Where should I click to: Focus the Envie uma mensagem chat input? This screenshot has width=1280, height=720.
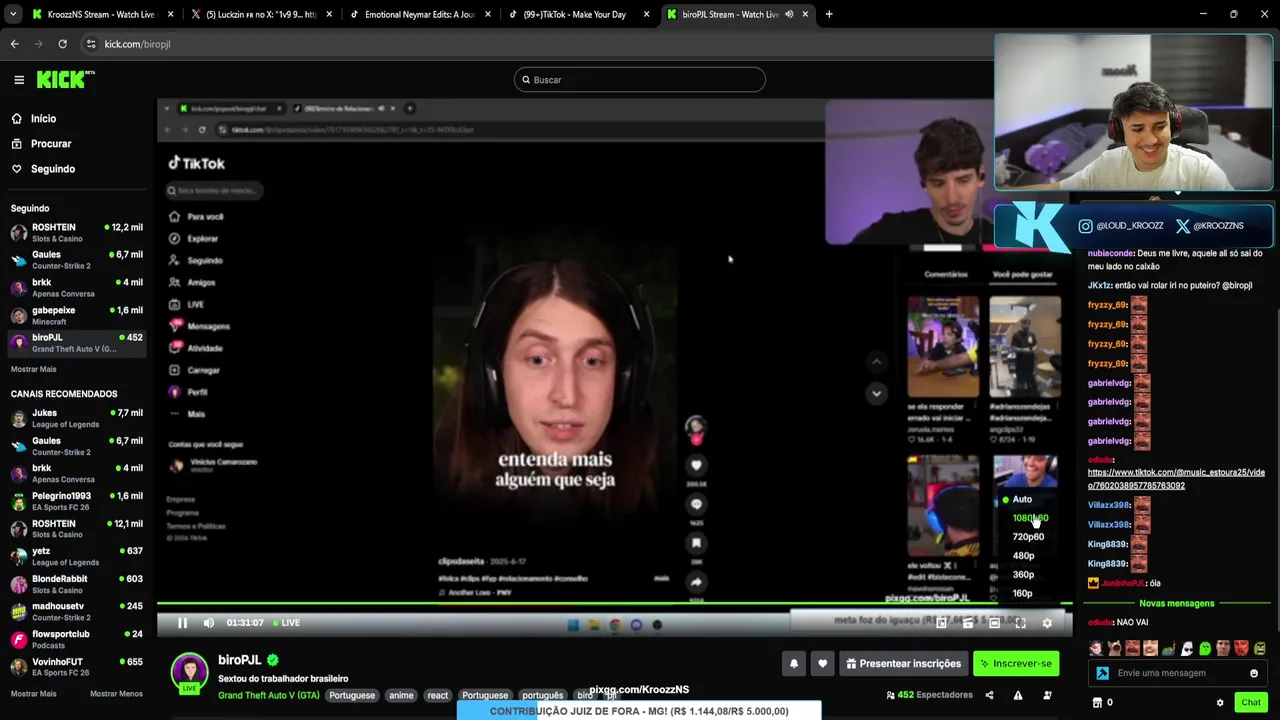[x=1176, y=673]
